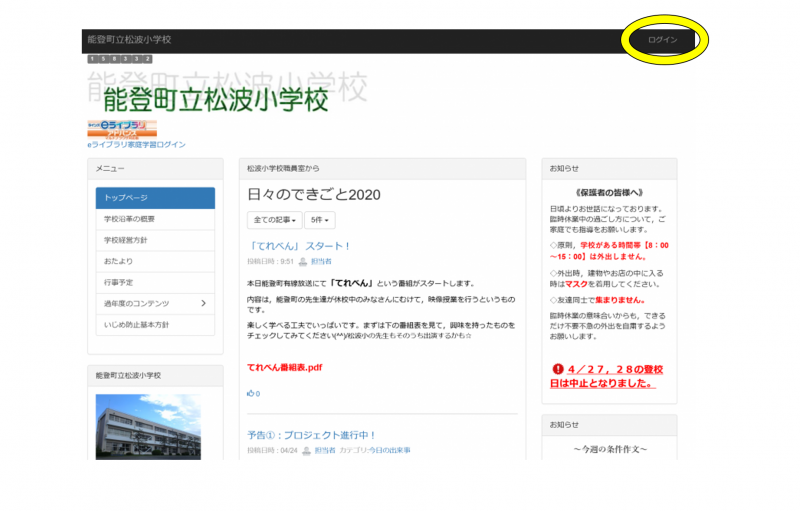The width and height of the screenshot is (800, 511).
Task: Click the user icon beside 担当者 on てれべん post
Action: pos(303,261)
